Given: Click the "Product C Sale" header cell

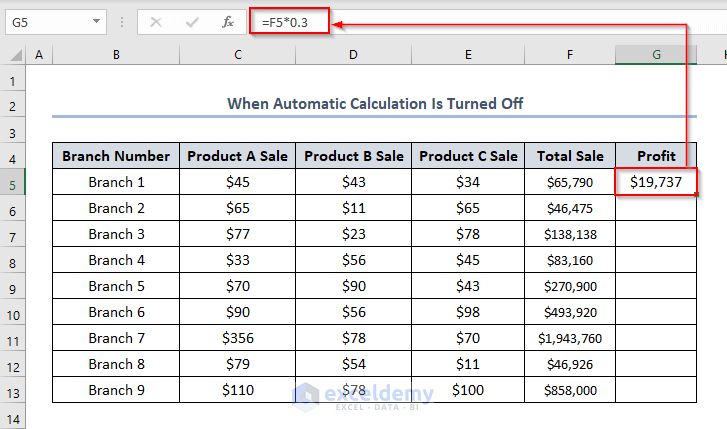Looking at the screenshot, I should click(468, 156).
